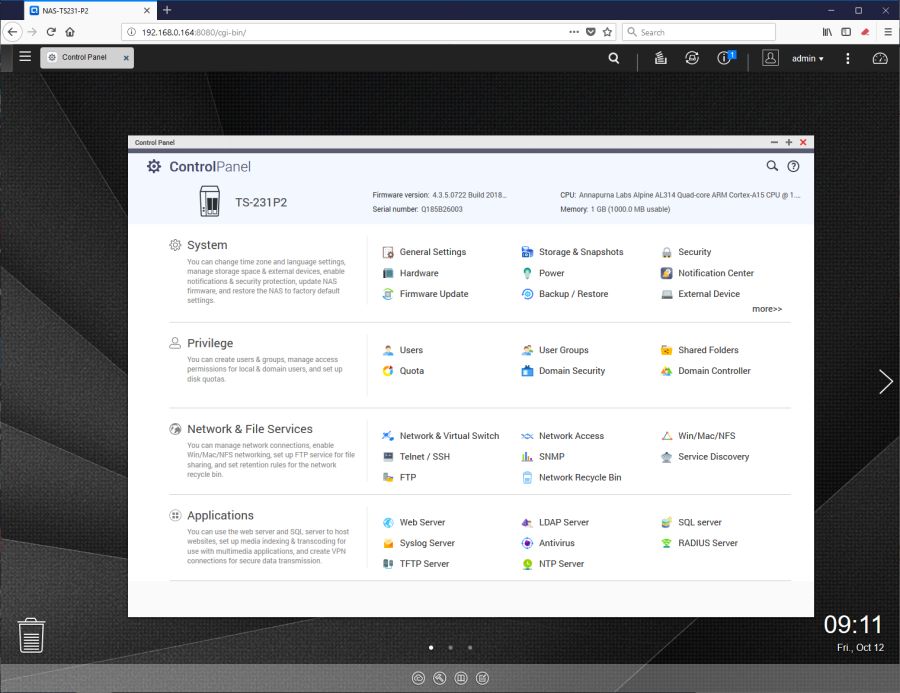Click the Win/Mac/NFS icon
Screen dimensions: 900x693
click(x=666, y=436)
